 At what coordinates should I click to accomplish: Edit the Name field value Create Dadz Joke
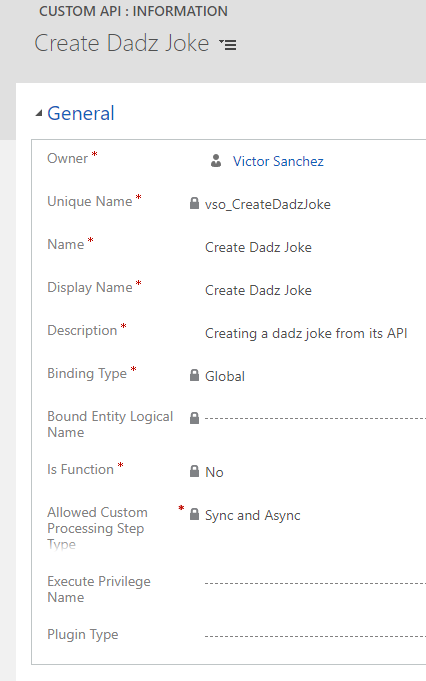pos(258,247)
